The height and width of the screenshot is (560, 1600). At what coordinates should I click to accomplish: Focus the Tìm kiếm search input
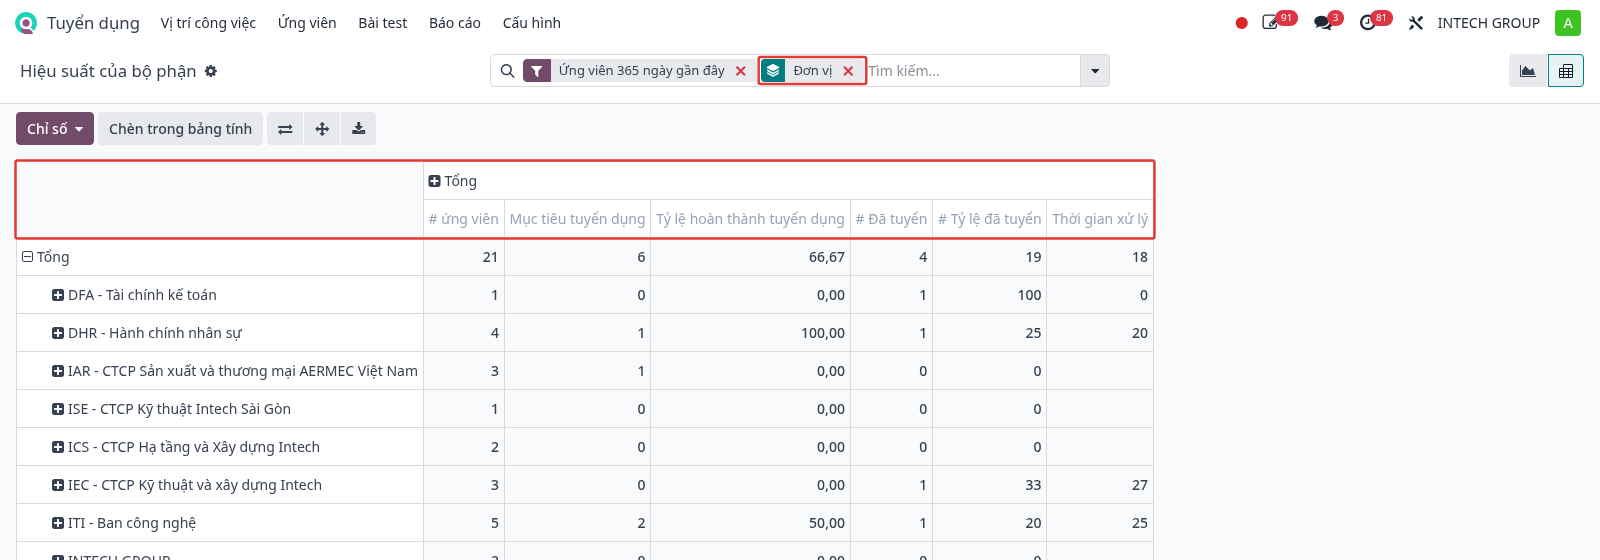click(x=972, y=71)
